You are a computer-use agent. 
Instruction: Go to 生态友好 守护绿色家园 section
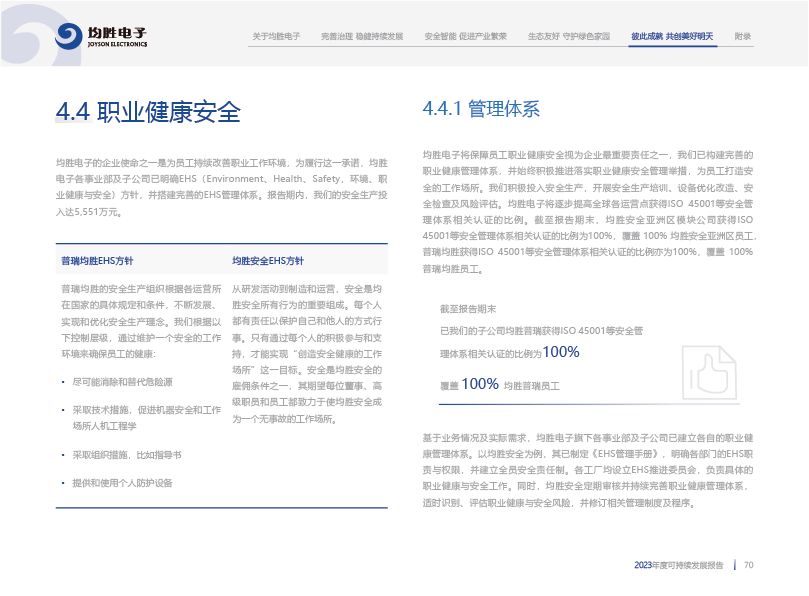click(x=568, y=36)
